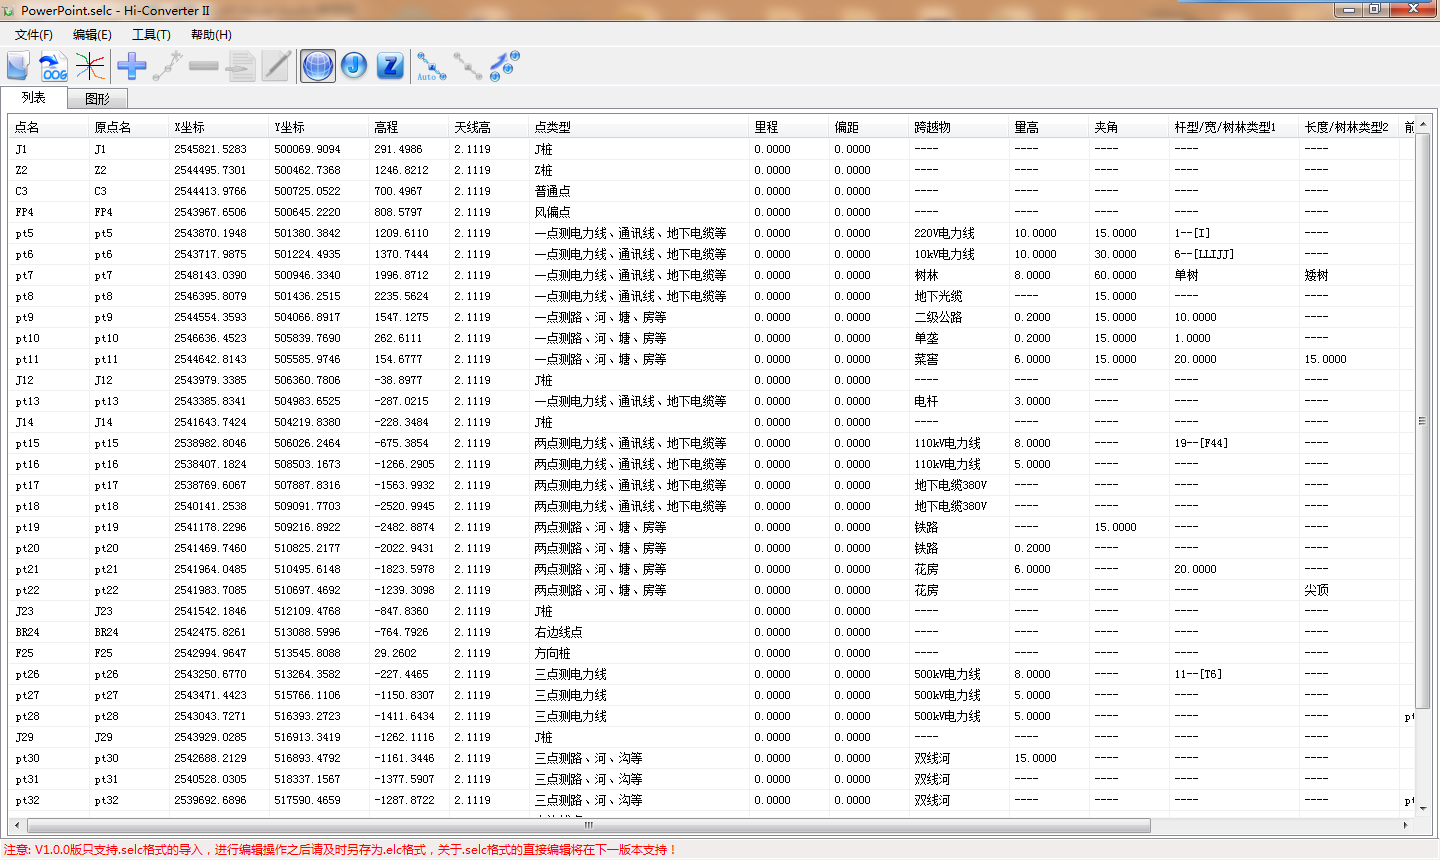Click the horizontal scrollbar thumb at bottom
Image resolution: width=1440 pixels, height=860 pixels.
pyautogui.click(x=588, y=826)
